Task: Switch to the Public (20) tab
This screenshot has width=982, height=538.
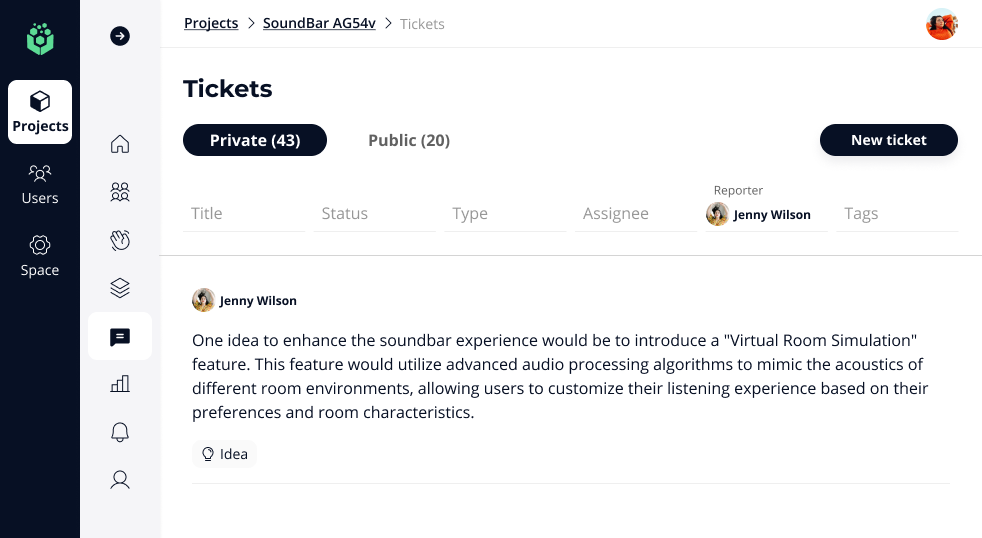Action: pyautogui.click(x=409, y=140)
